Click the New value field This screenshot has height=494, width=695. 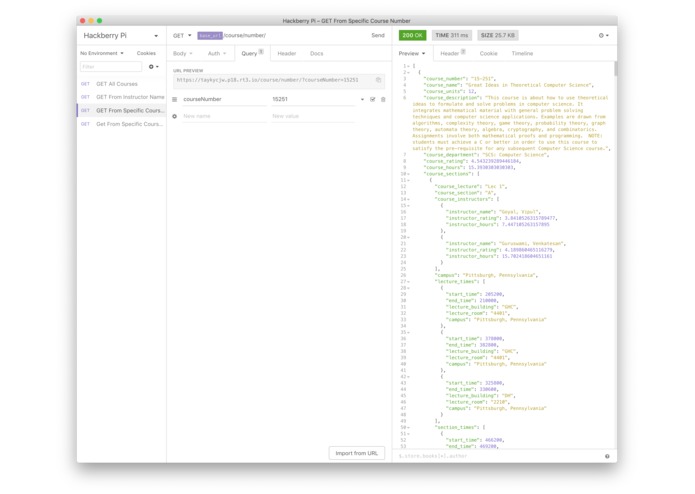(314, 116)
